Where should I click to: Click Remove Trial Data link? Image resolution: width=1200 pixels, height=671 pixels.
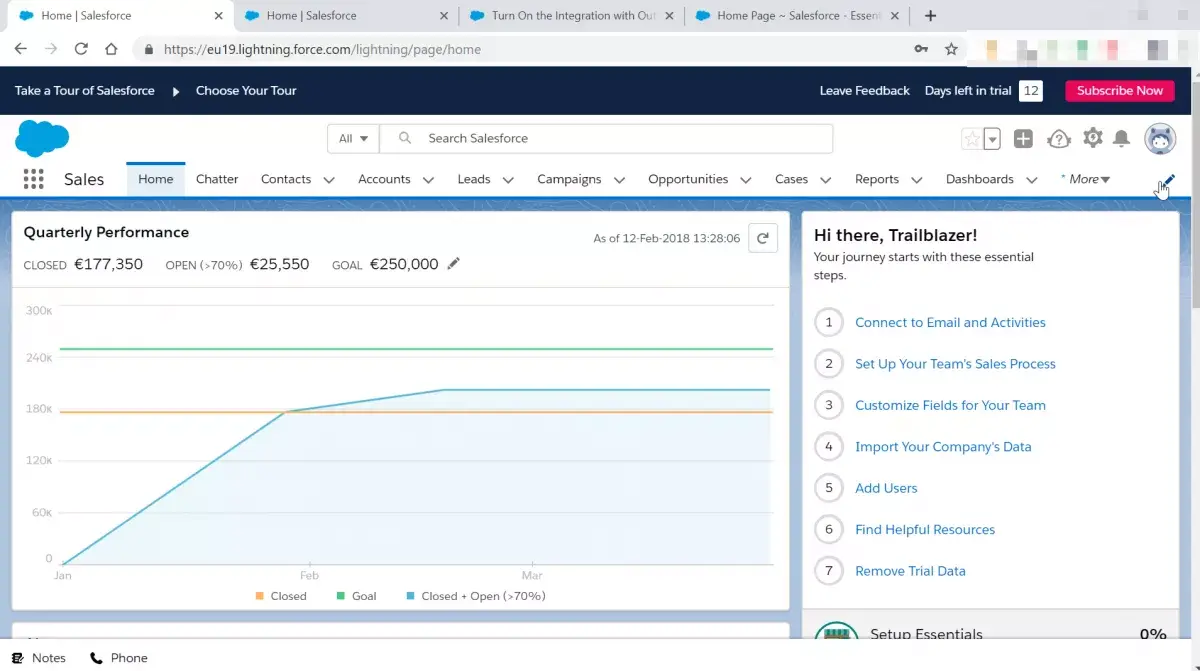click(910, 571)
